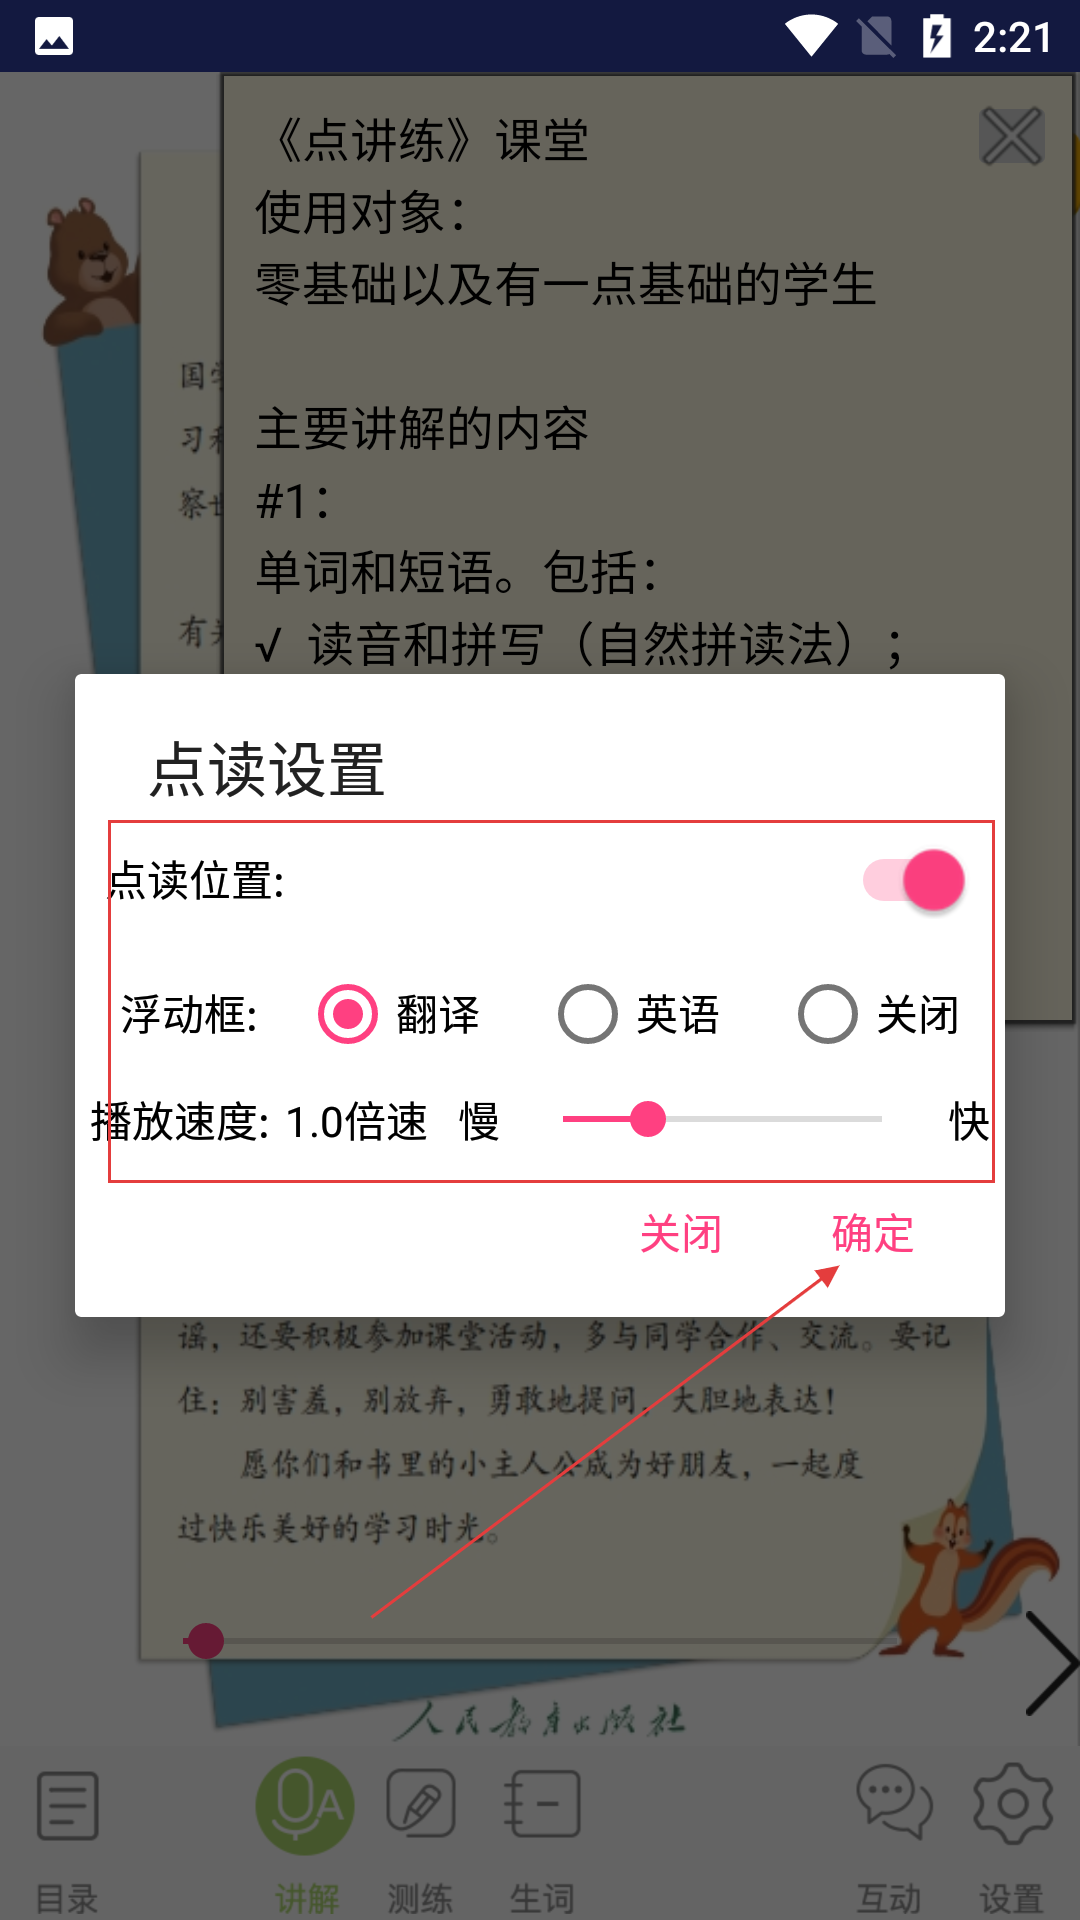The width and height of the screenshot is (1080, 1920).
Task: Click the 播放速度 speed slider handle
Action: click(648, 1119)
